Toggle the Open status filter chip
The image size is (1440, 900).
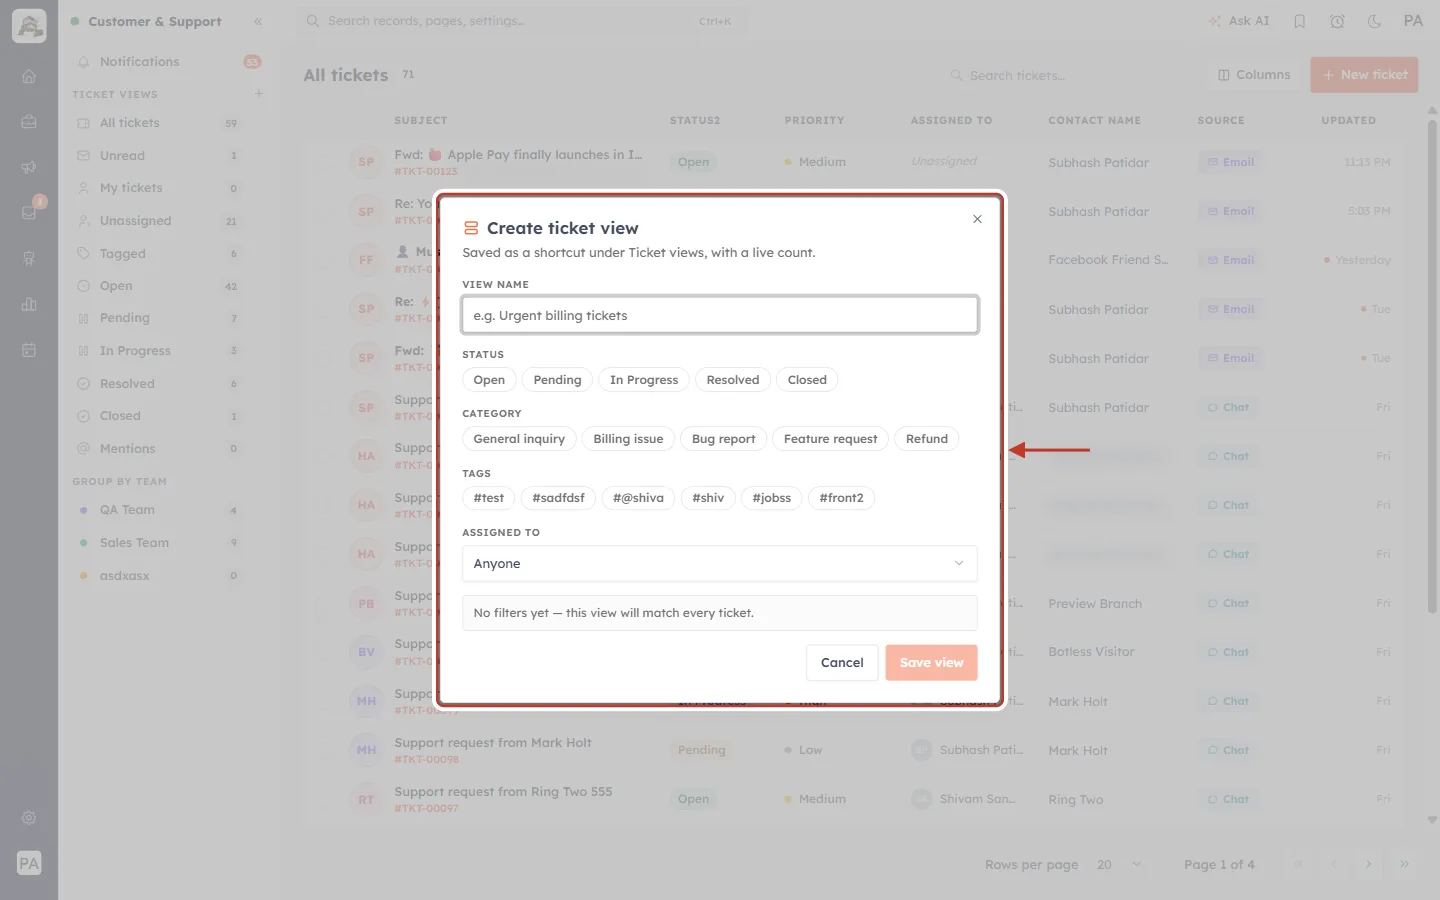[x=489, y=380]
